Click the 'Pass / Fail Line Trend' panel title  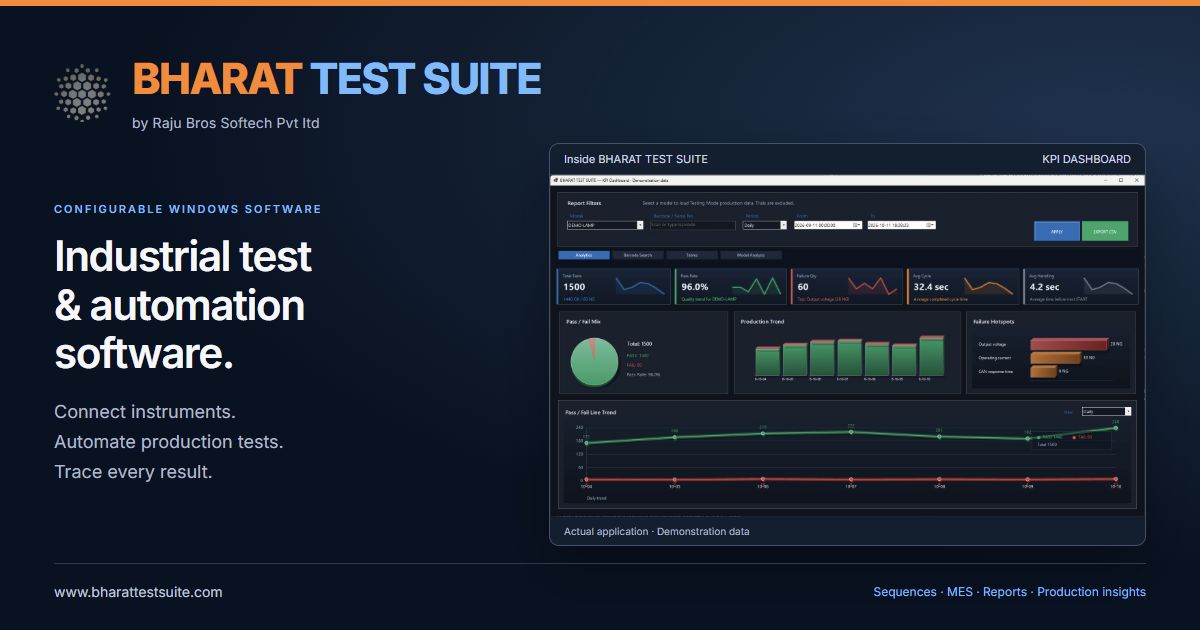[591, 412]
